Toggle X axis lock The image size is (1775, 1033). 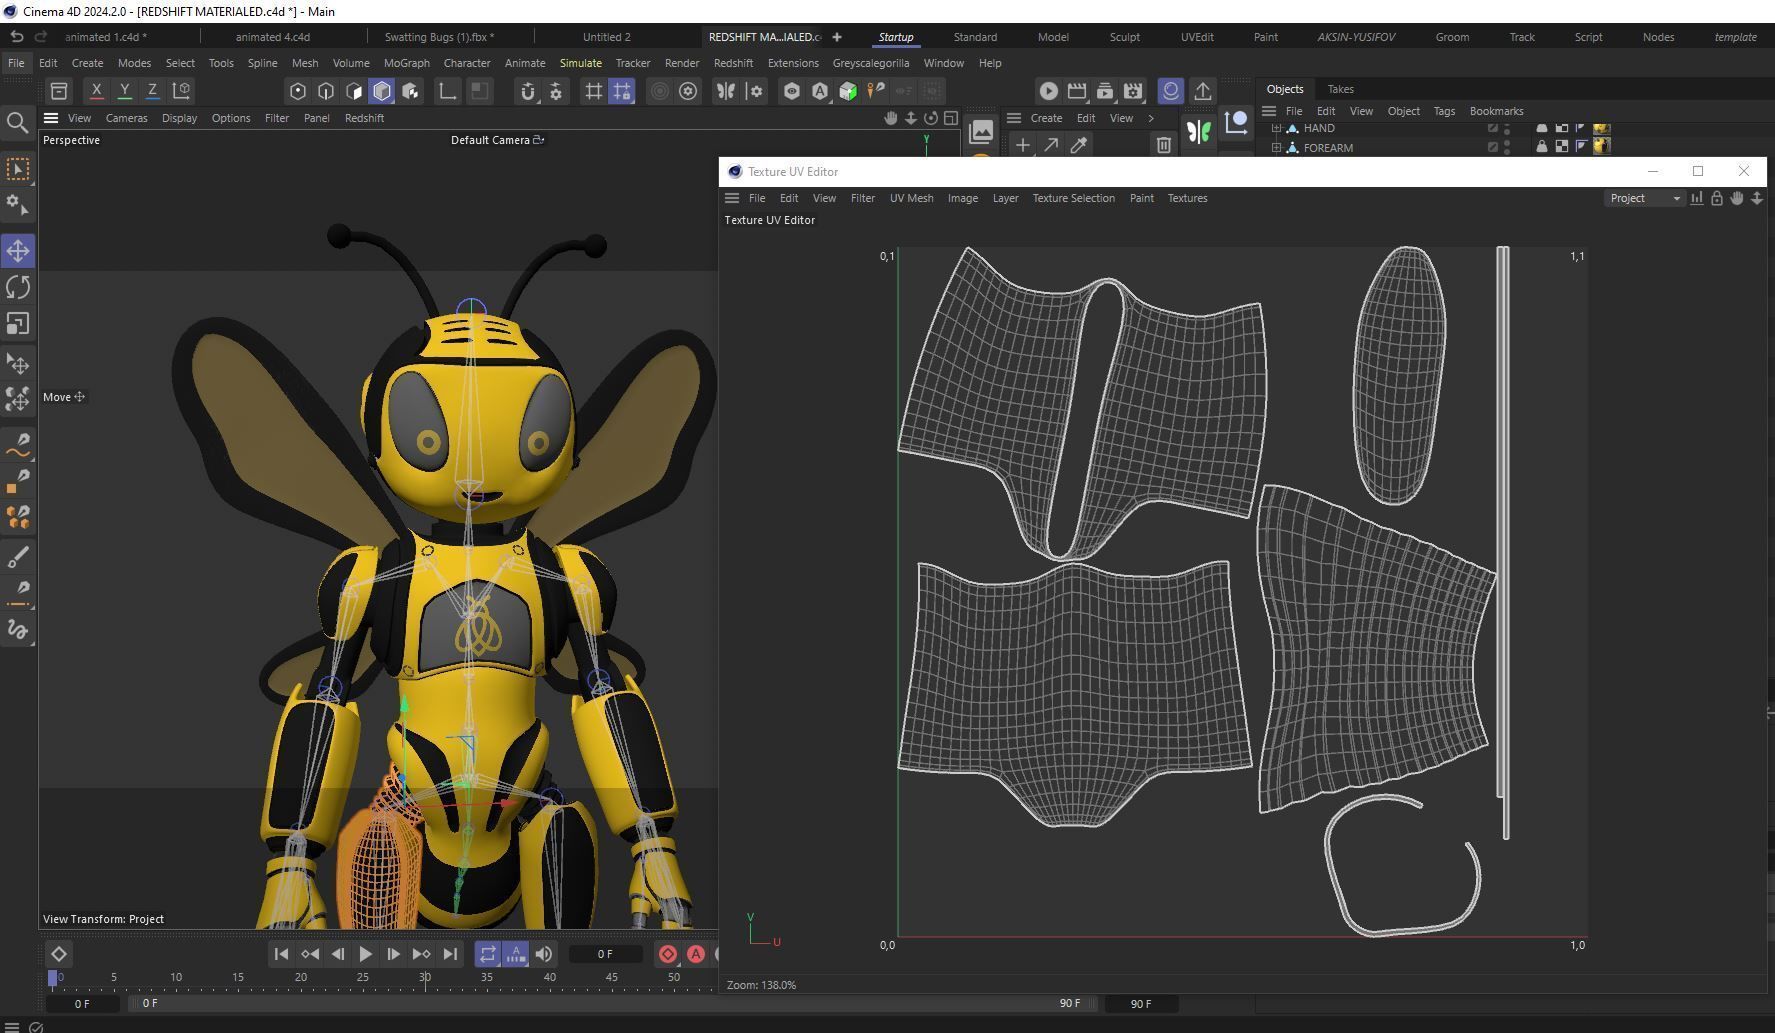click(x=96, y=91)
